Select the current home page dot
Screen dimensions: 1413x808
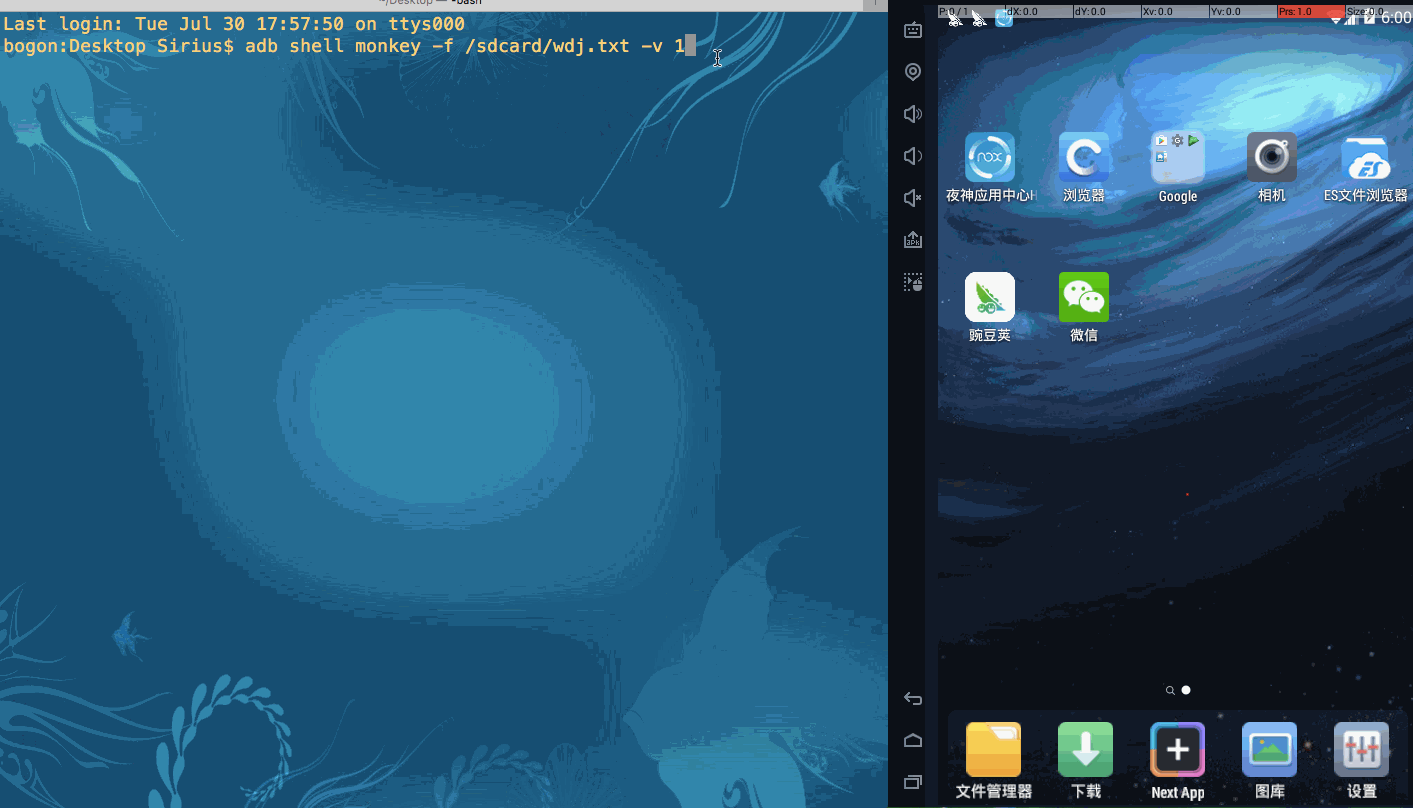(1186, 690)
